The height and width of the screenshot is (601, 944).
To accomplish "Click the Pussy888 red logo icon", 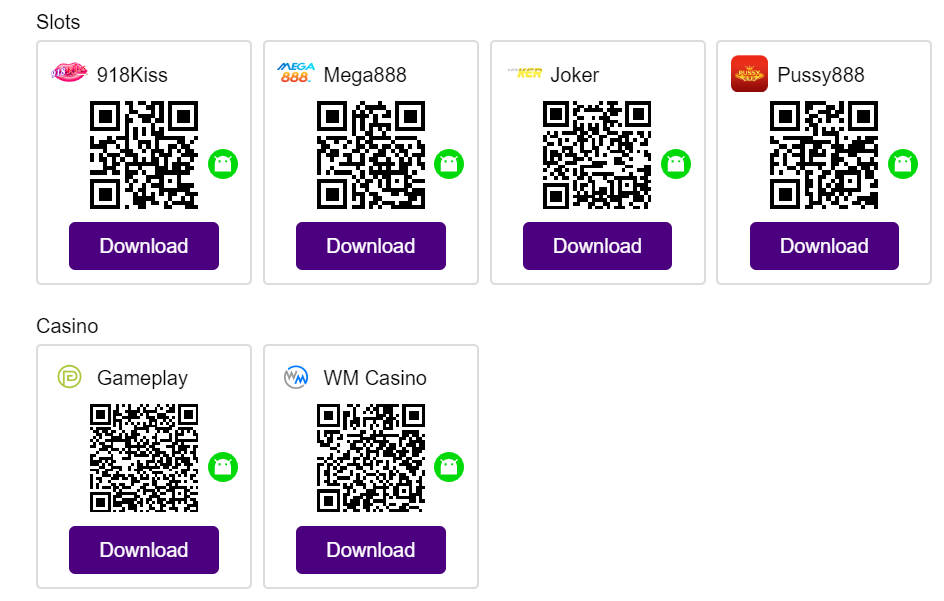I will coord(749,73).
